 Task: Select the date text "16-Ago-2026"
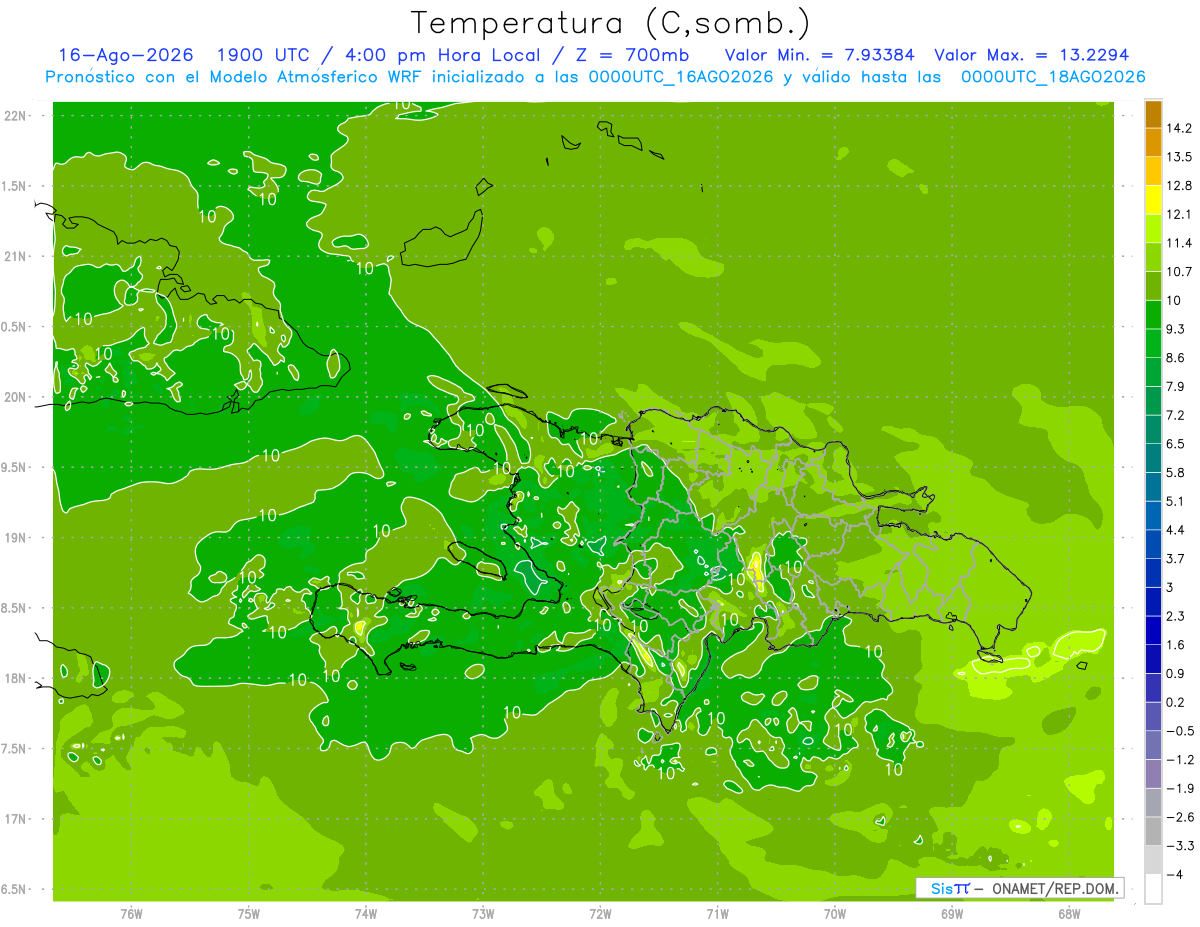pos(125,55)
